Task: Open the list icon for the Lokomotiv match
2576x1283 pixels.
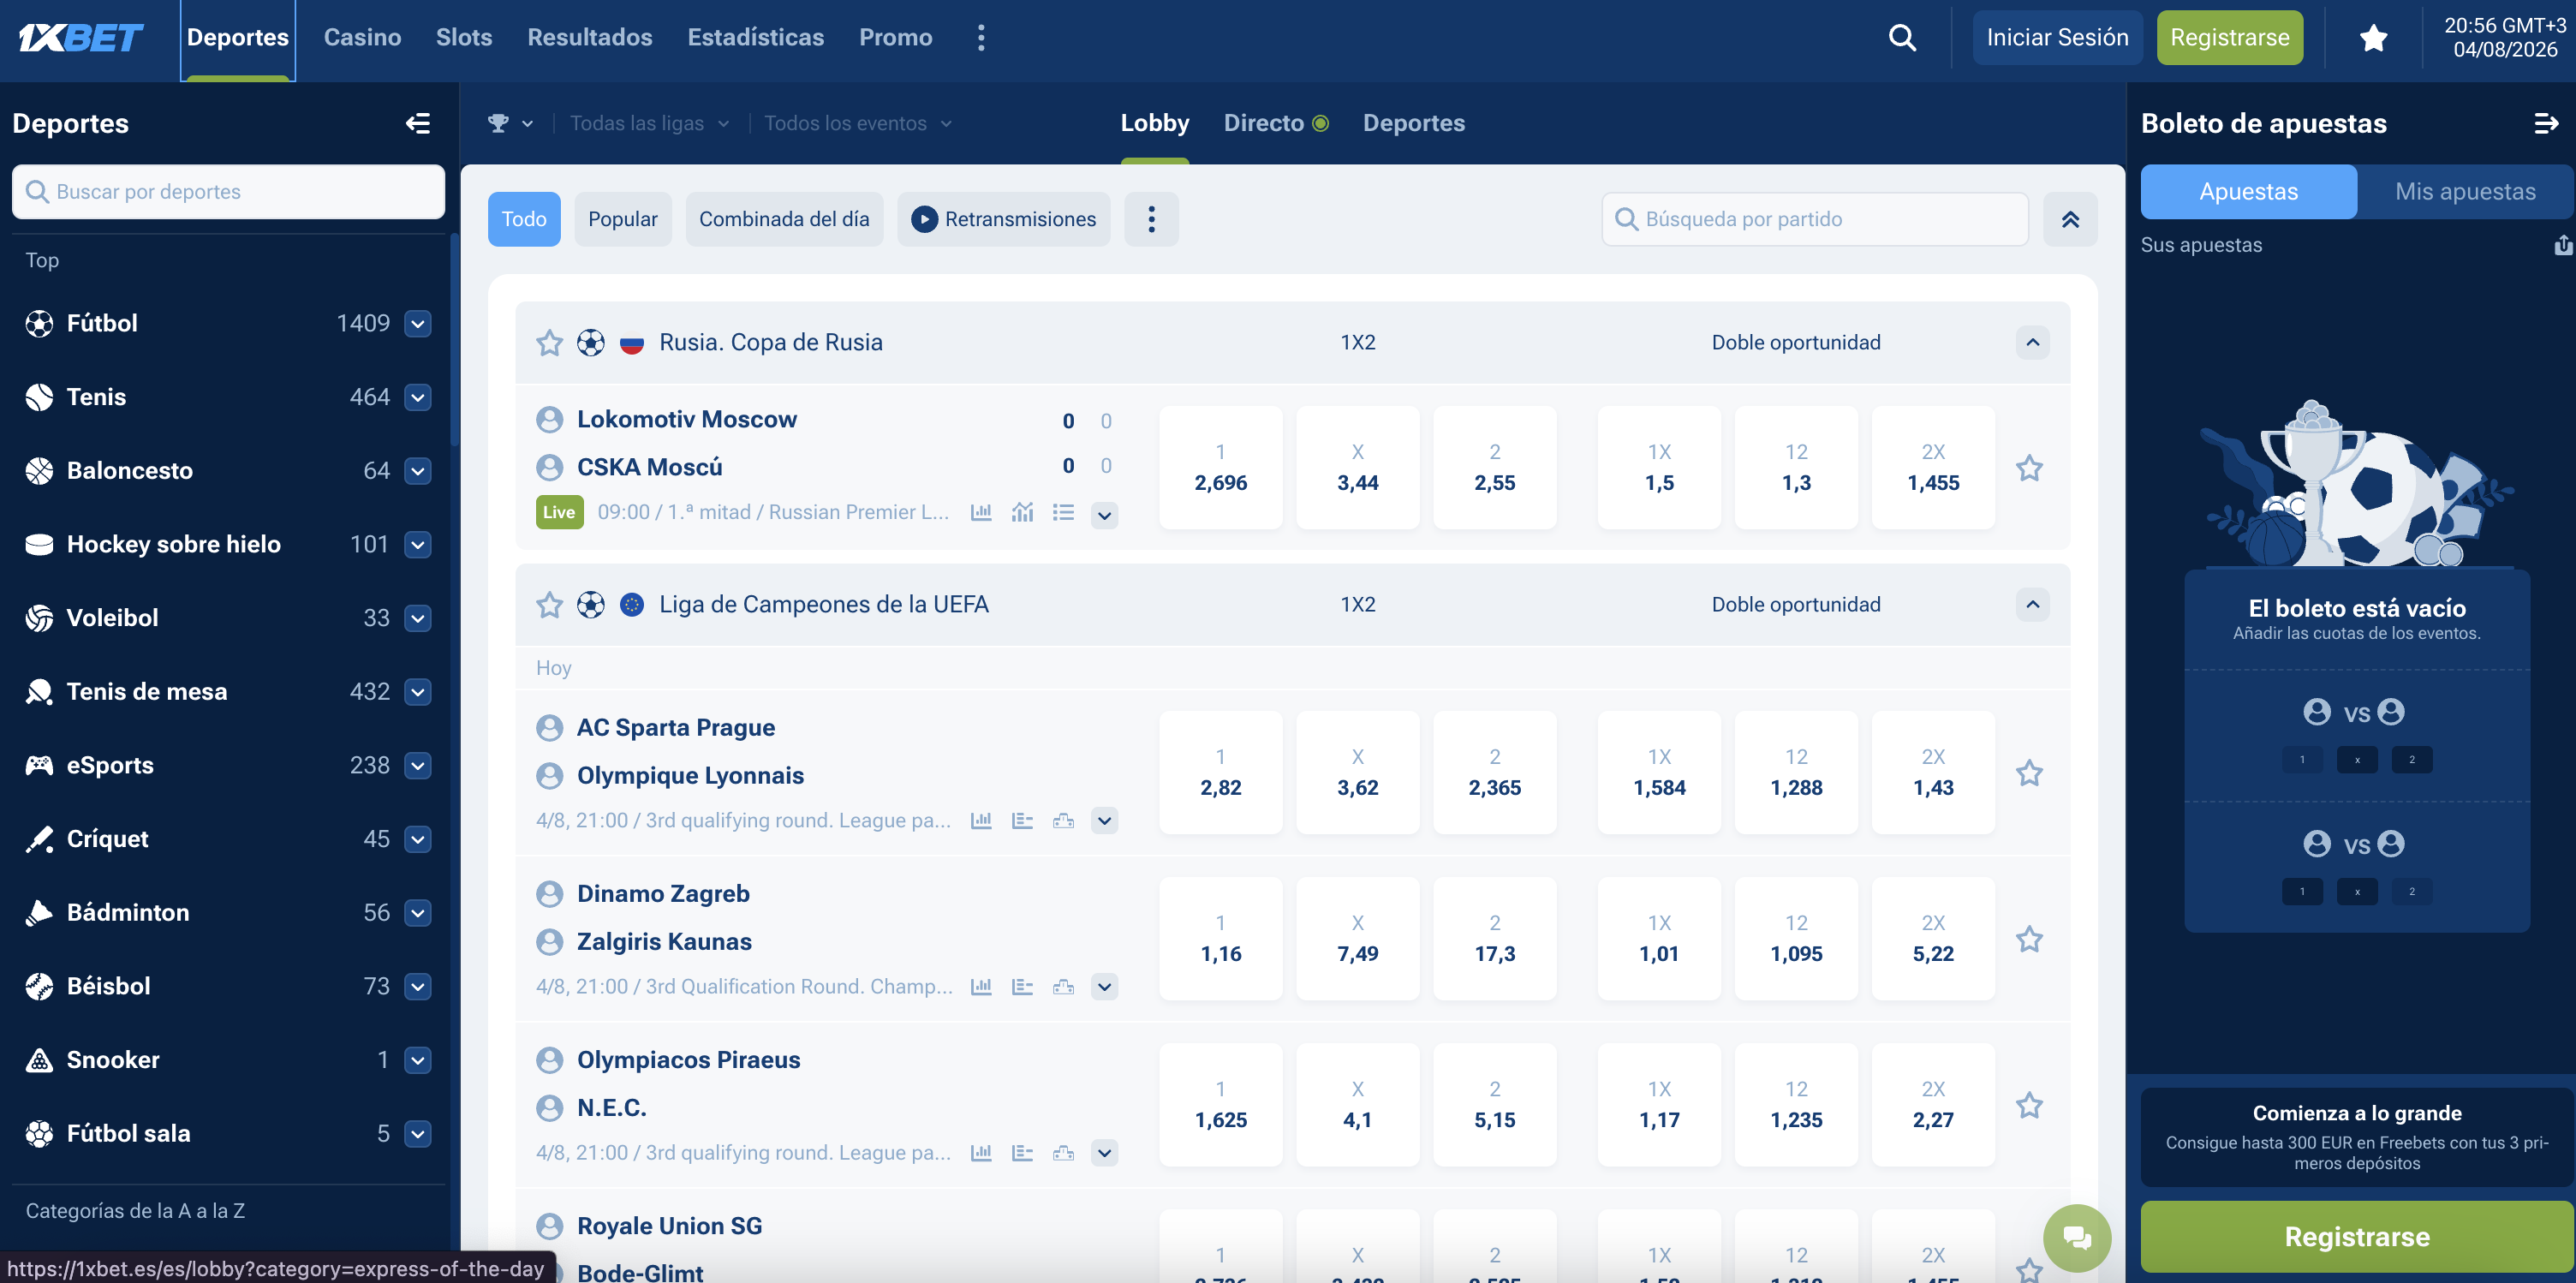Action: coord(1063,512)
